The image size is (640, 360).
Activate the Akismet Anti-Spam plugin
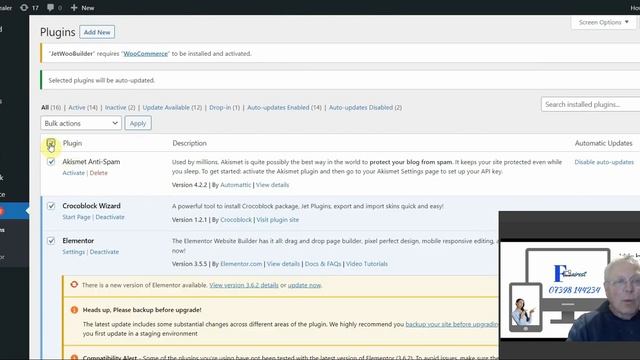click(x=73, y=173)
